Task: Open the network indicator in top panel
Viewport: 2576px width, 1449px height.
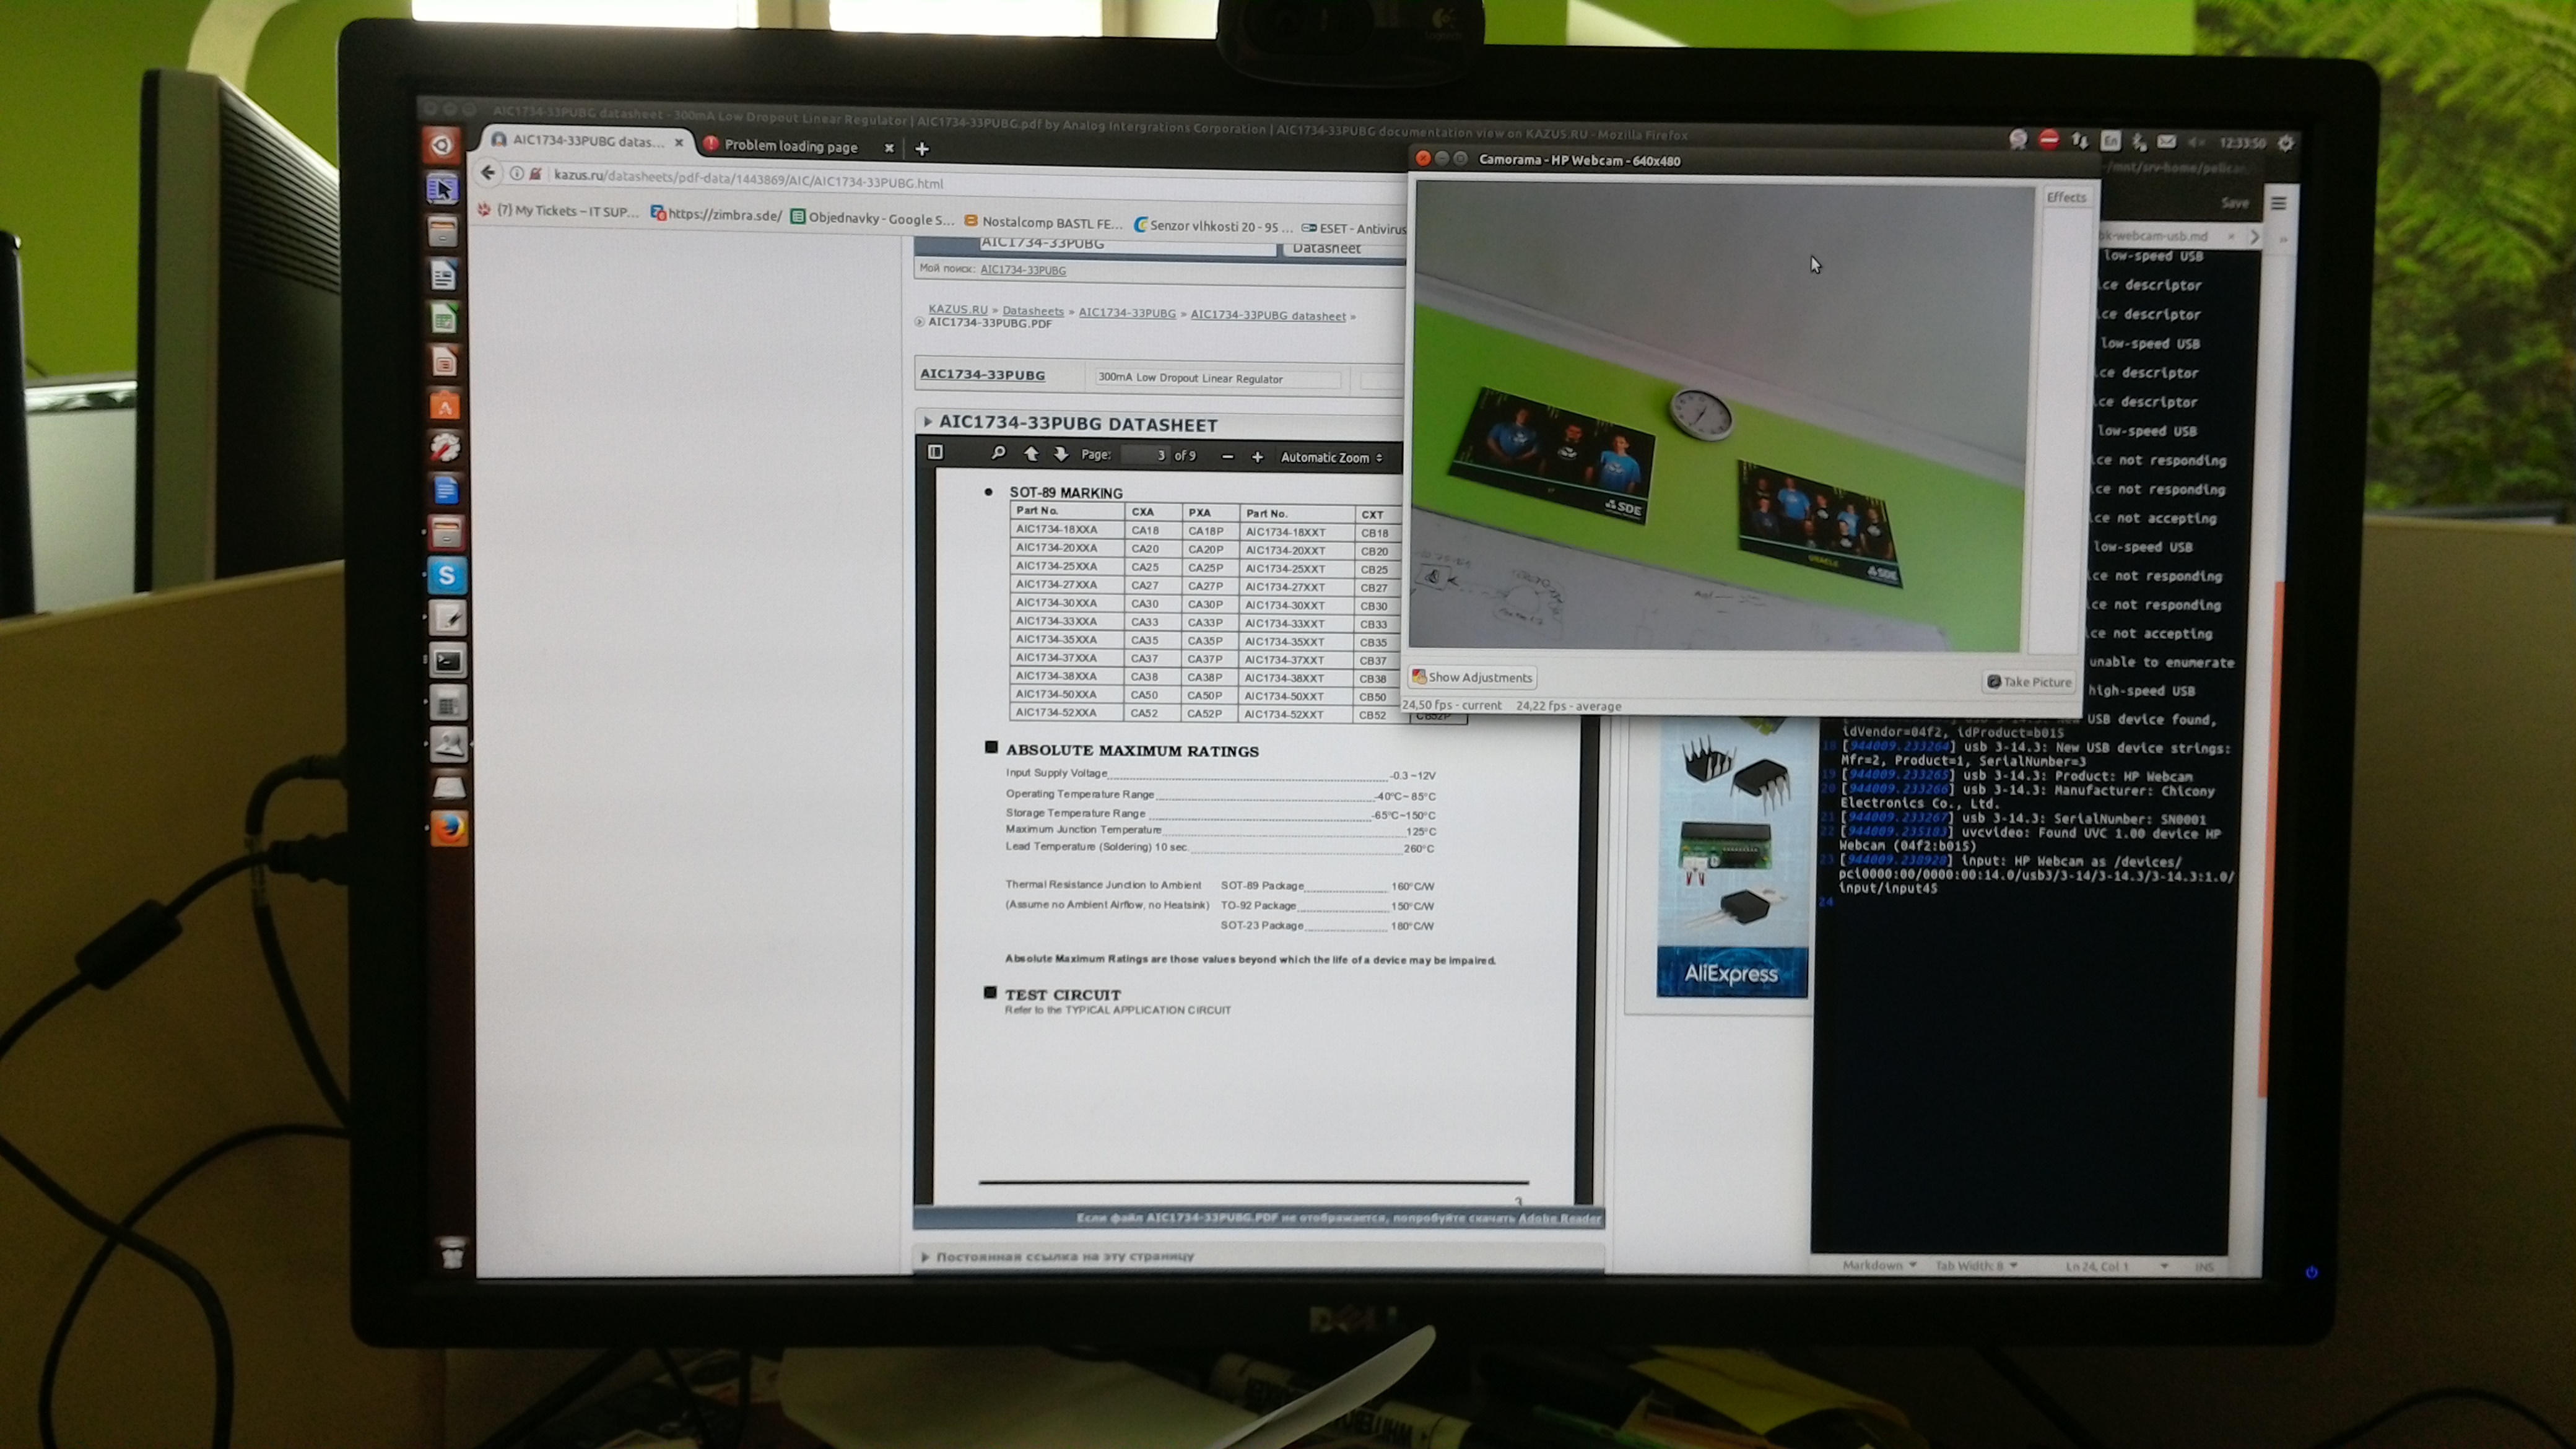Action: [x=2080, y=141]
